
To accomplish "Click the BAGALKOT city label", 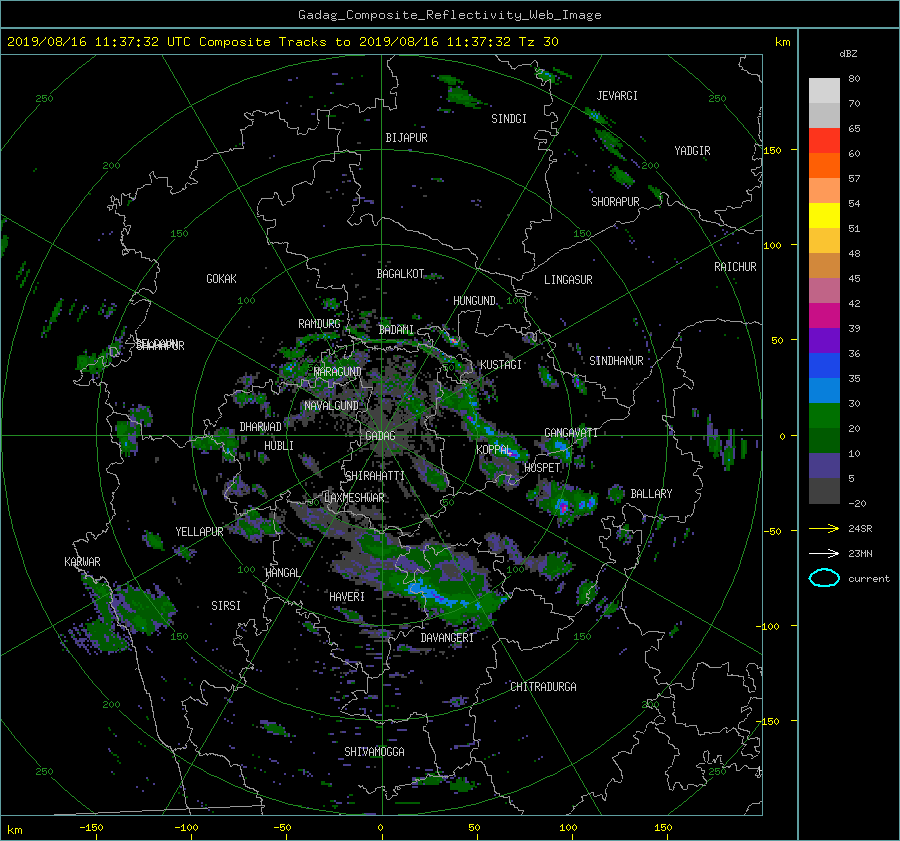I will pos(400,274).
